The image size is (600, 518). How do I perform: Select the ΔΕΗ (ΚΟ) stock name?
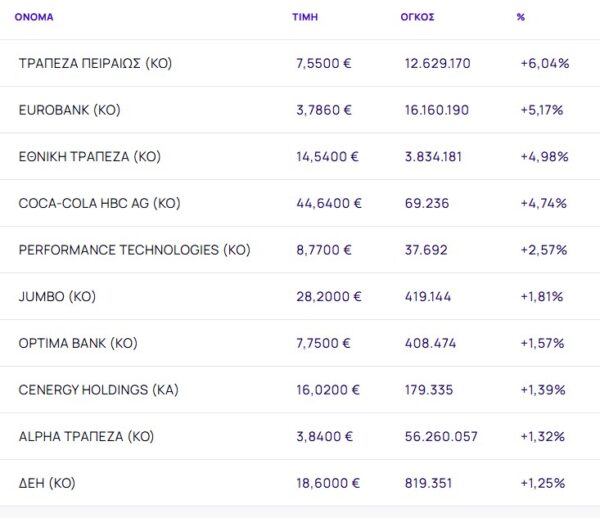pyautogui.click(x=47, y=483)
